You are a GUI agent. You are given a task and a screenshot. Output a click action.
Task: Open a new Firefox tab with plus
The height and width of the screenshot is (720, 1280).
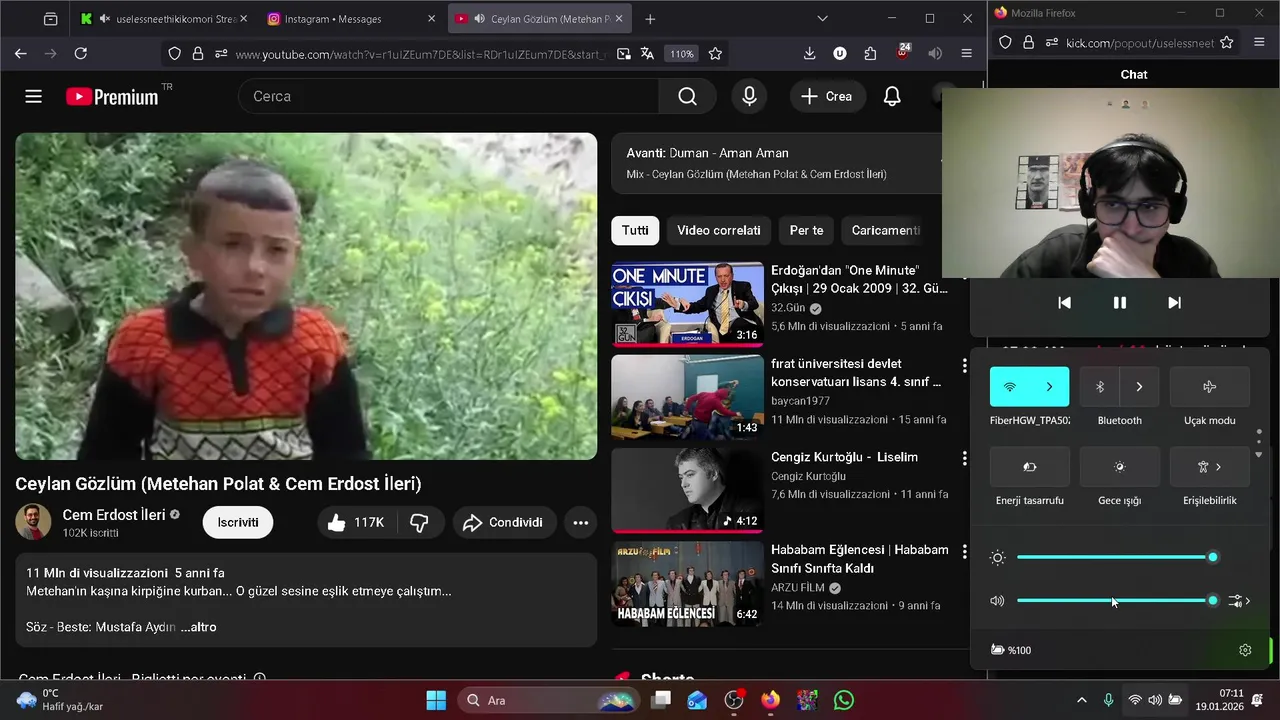[650, 19]
